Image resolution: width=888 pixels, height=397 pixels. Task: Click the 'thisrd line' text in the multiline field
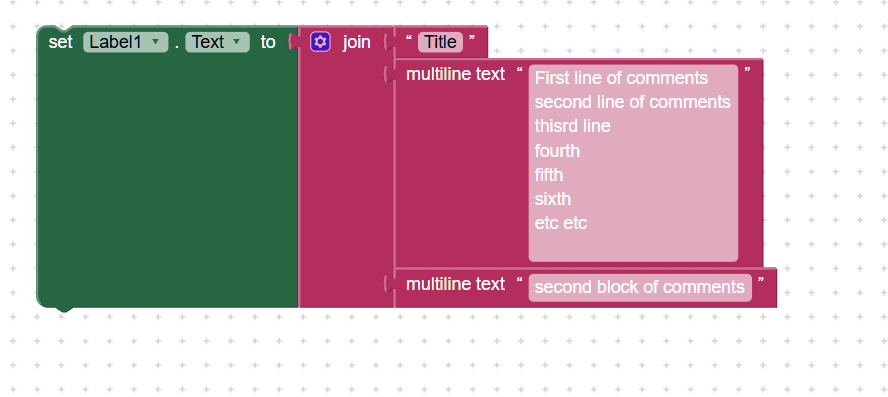pyautogui.click(x=573, y=126)
